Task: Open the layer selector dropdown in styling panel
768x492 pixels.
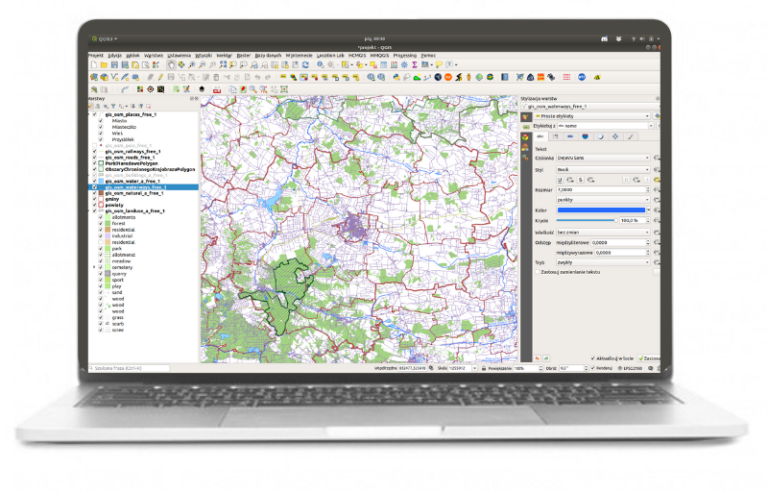Action: (x=590, y=106)
